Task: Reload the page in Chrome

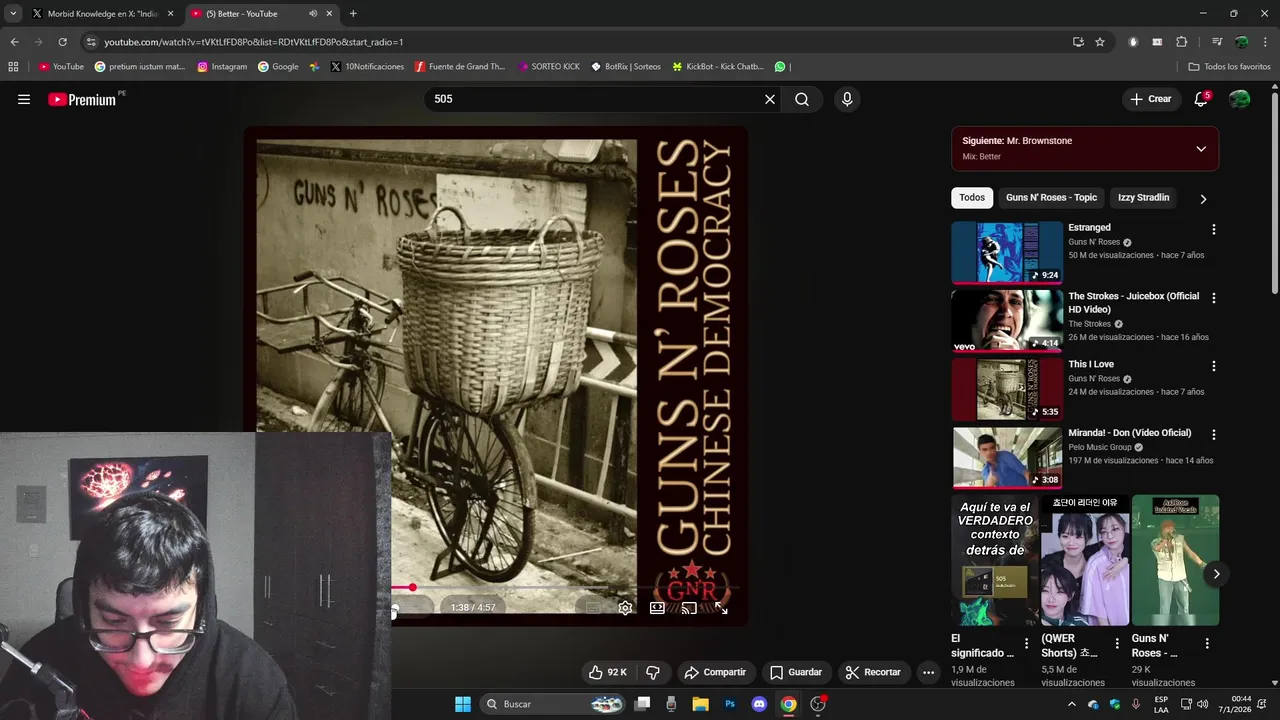Action: 62,42
